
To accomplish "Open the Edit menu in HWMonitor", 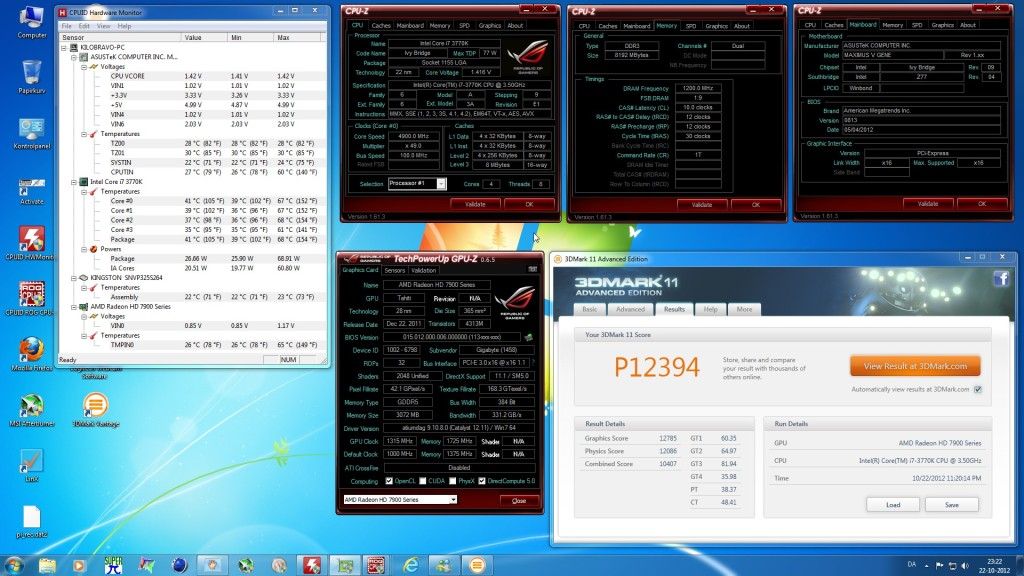I will tap(84, 26).
